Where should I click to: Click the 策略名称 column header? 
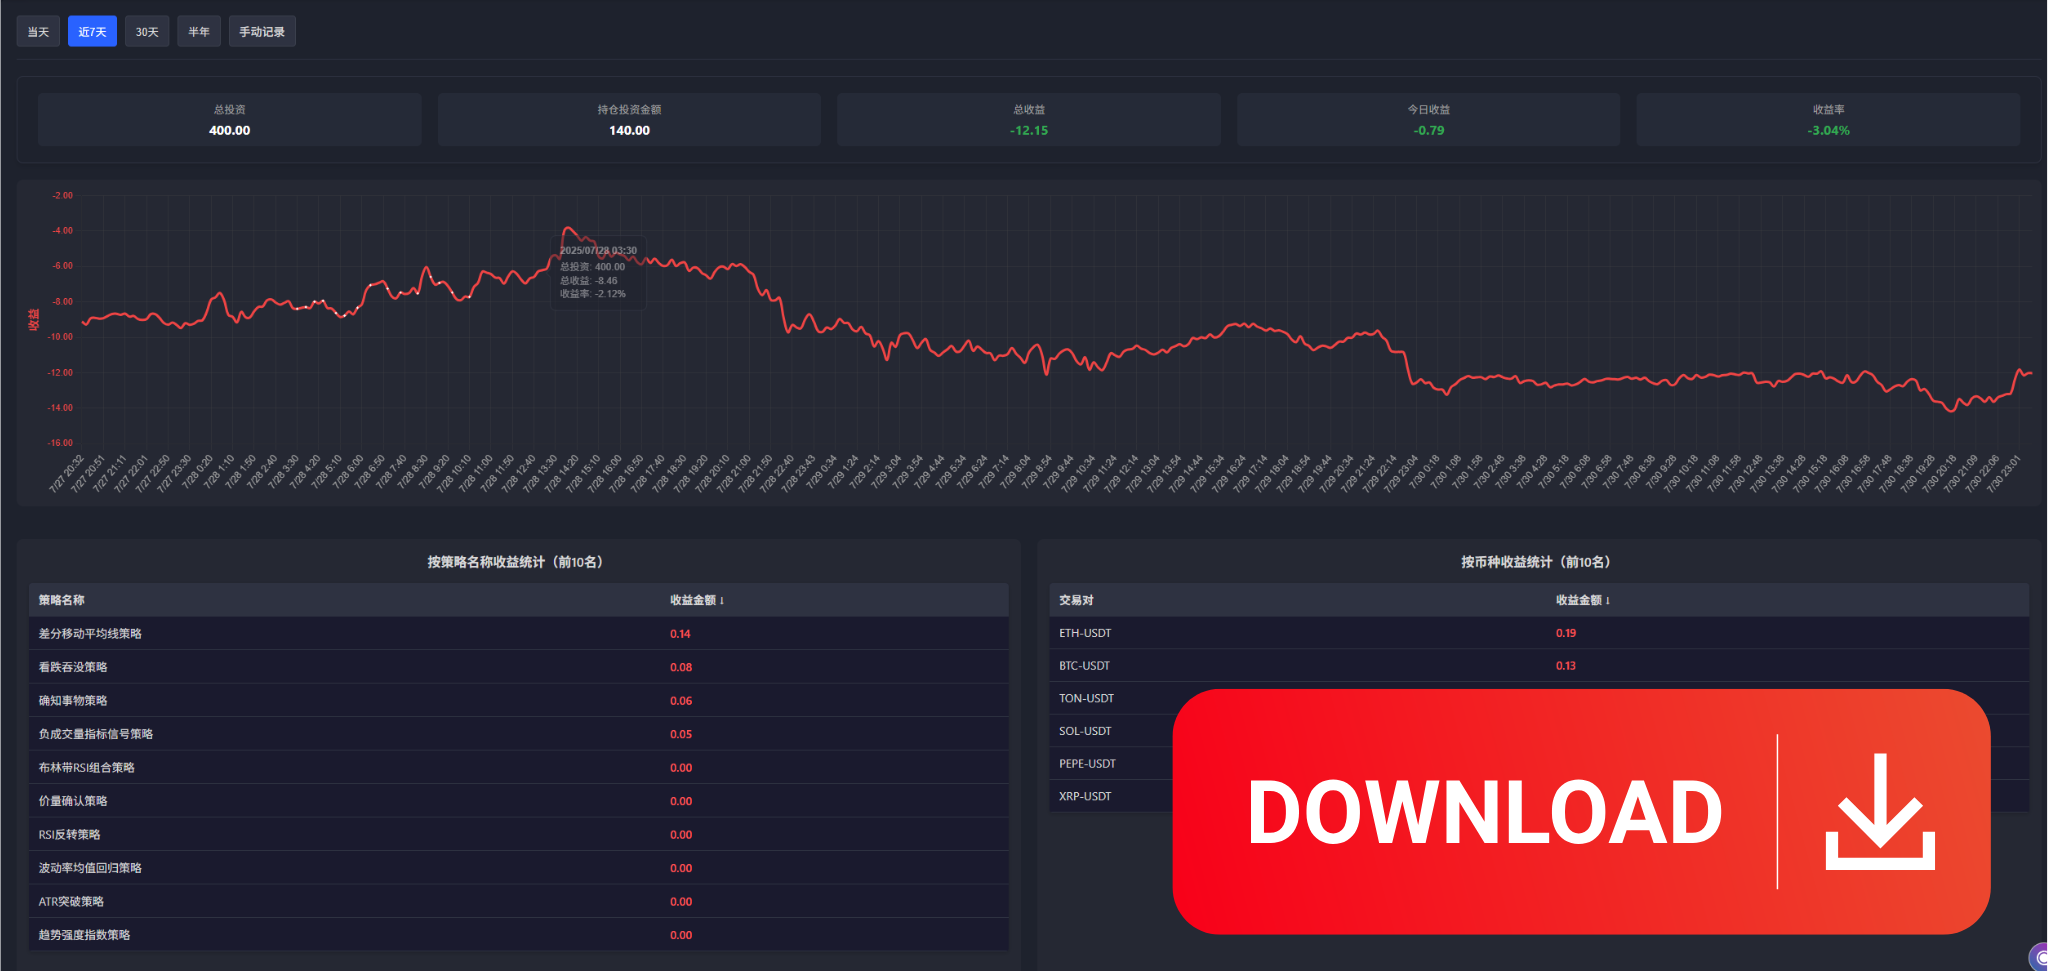tap(60, 599)
